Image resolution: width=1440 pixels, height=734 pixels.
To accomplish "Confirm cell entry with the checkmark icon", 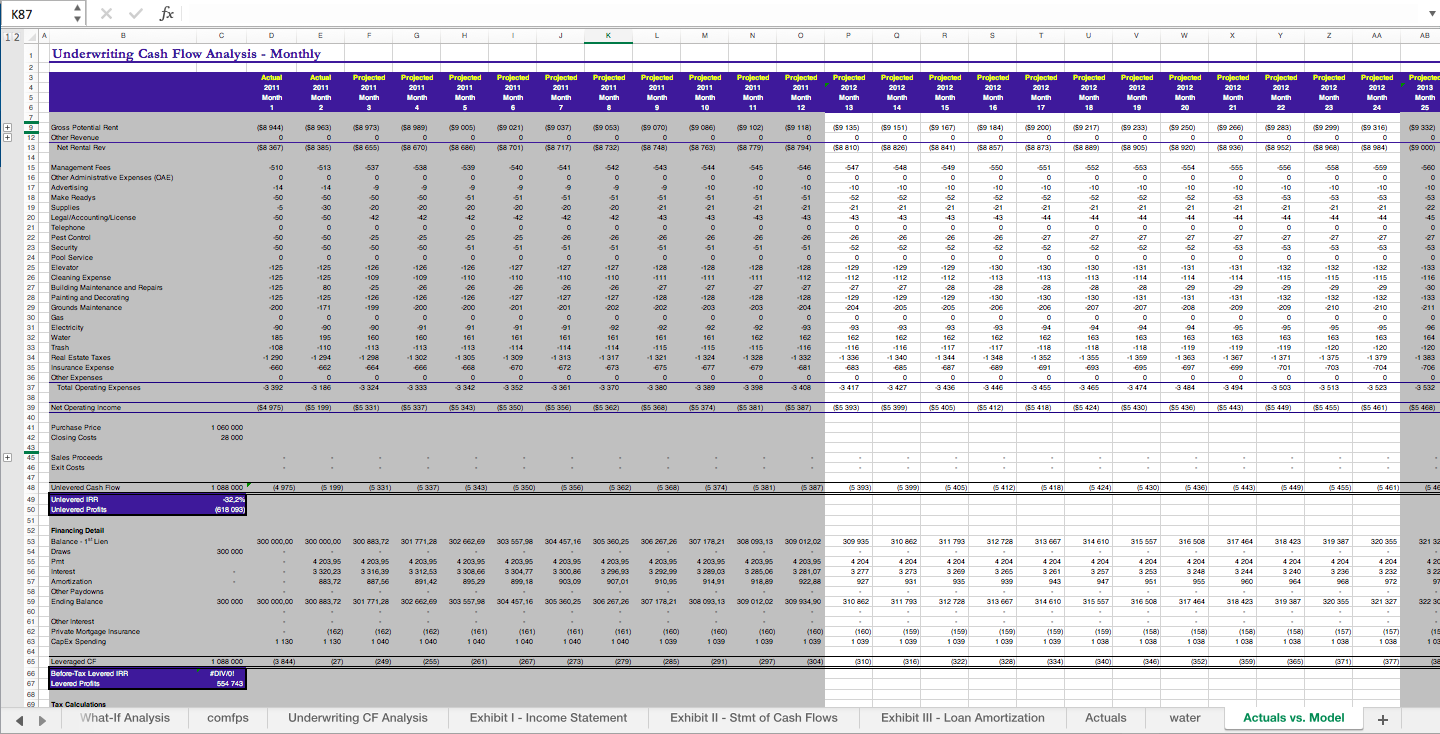I will coord(135,13).
